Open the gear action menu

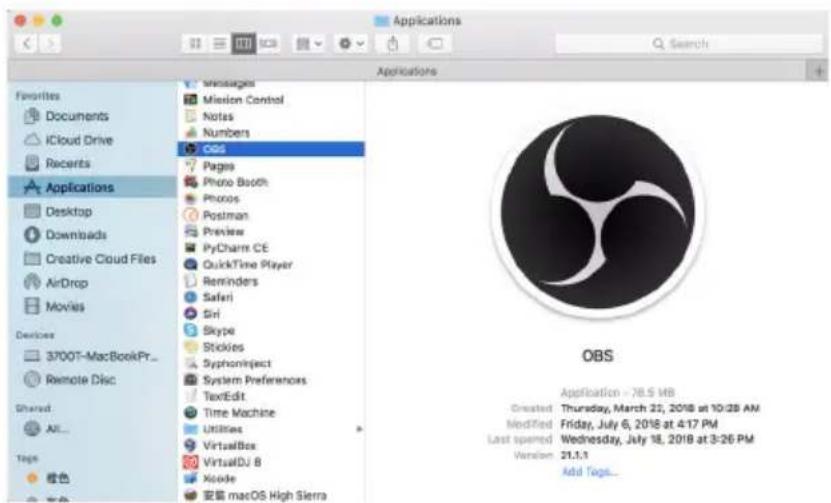[x=351, y=43]
